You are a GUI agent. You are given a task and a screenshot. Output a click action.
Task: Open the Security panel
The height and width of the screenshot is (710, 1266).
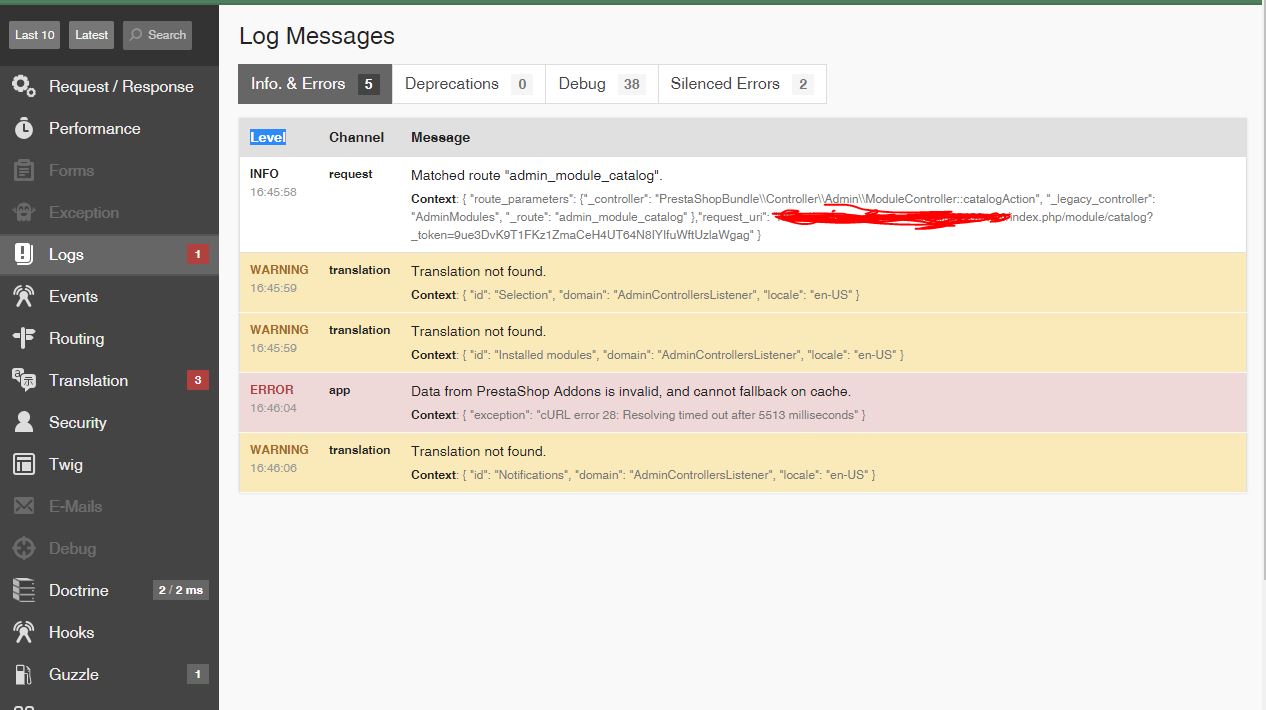109,422
